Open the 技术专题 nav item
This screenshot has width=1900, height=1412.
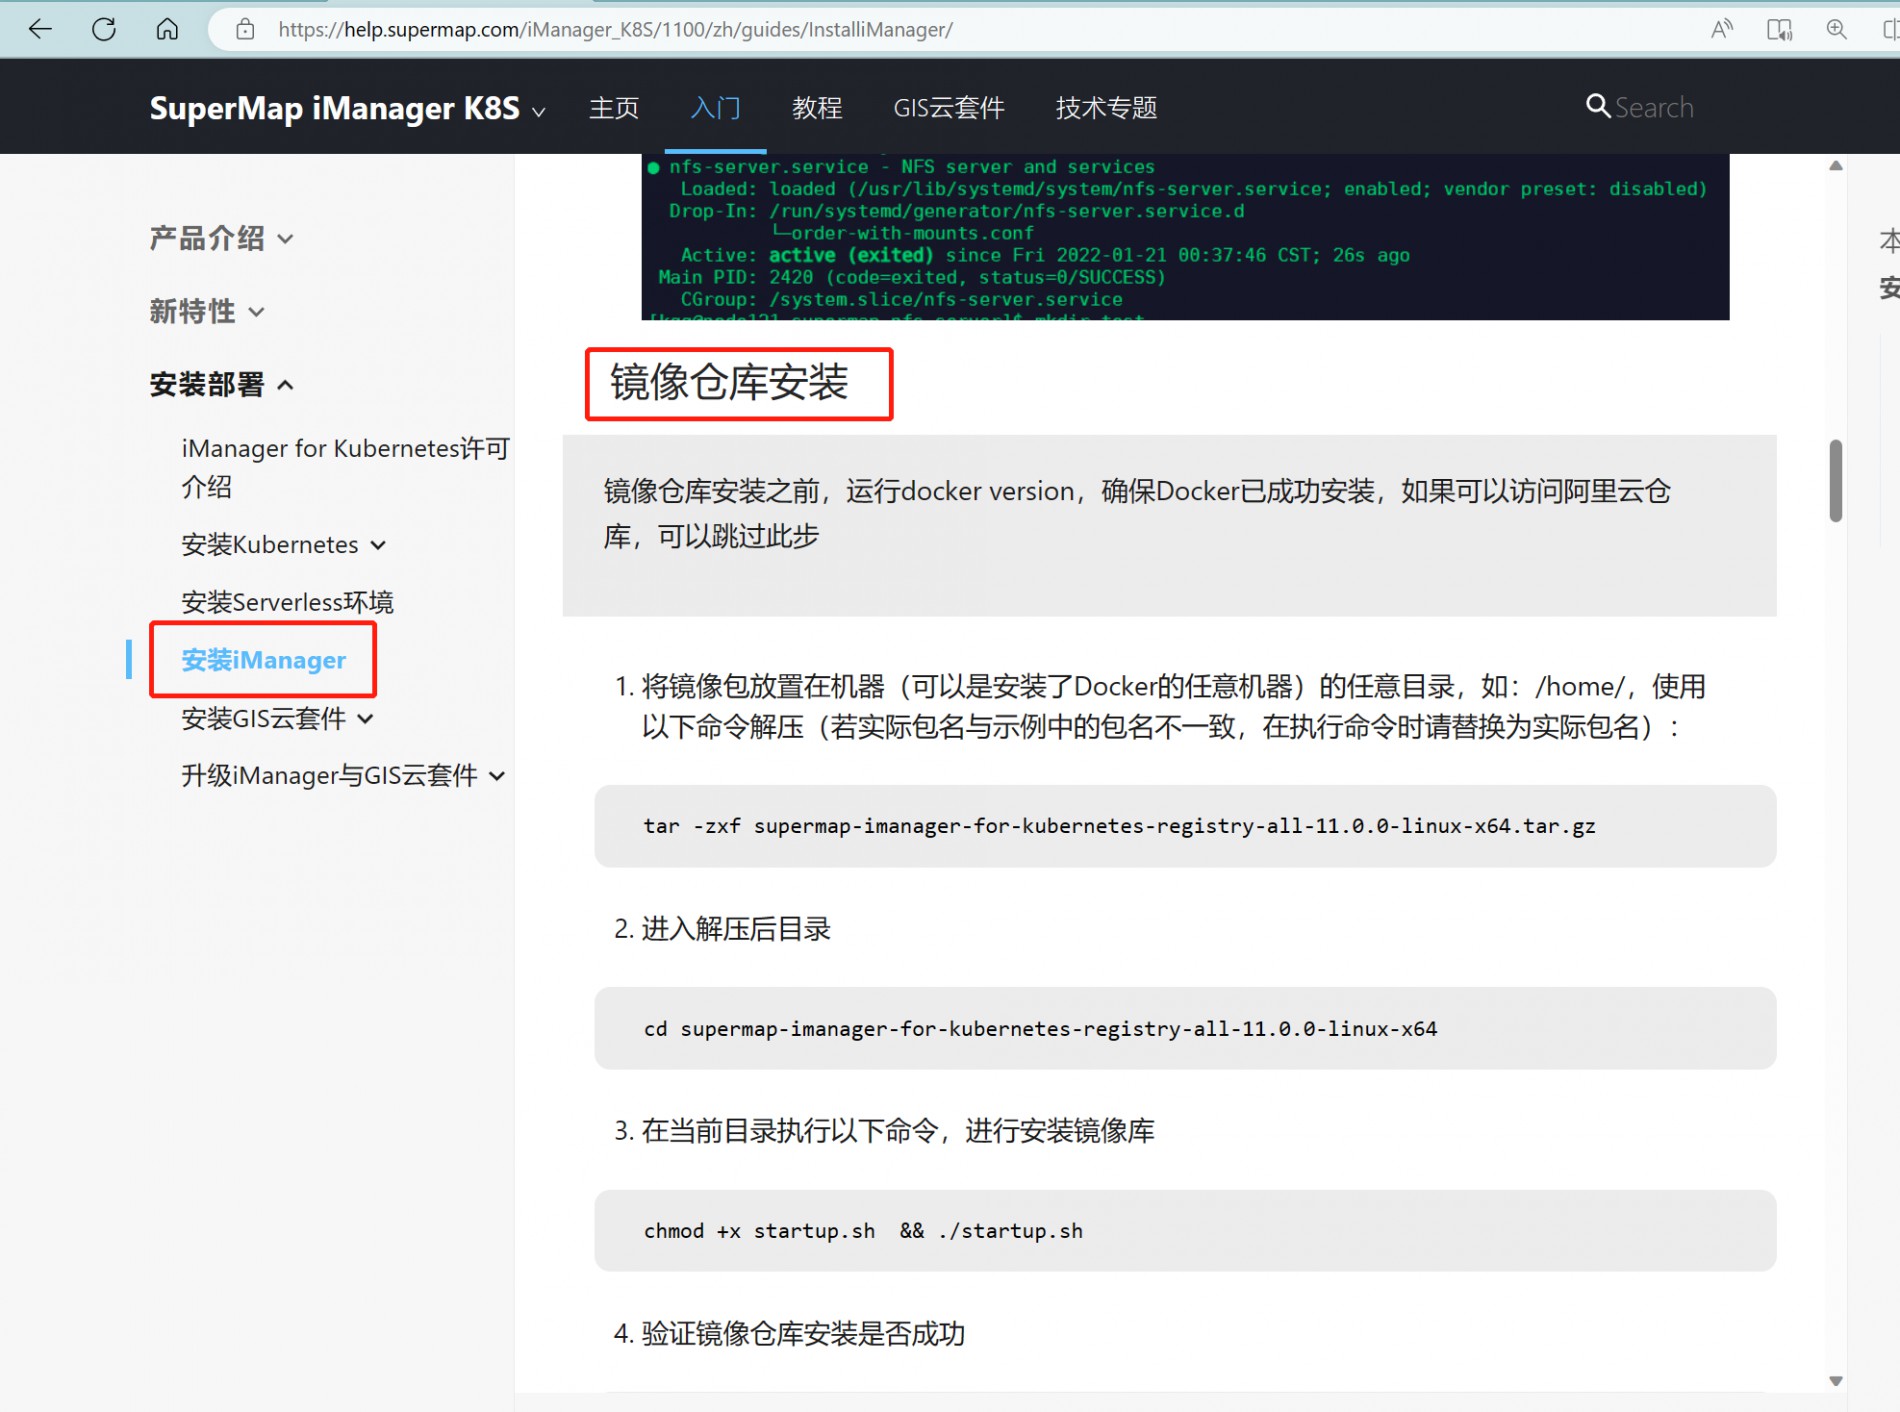pos(1106,108)
